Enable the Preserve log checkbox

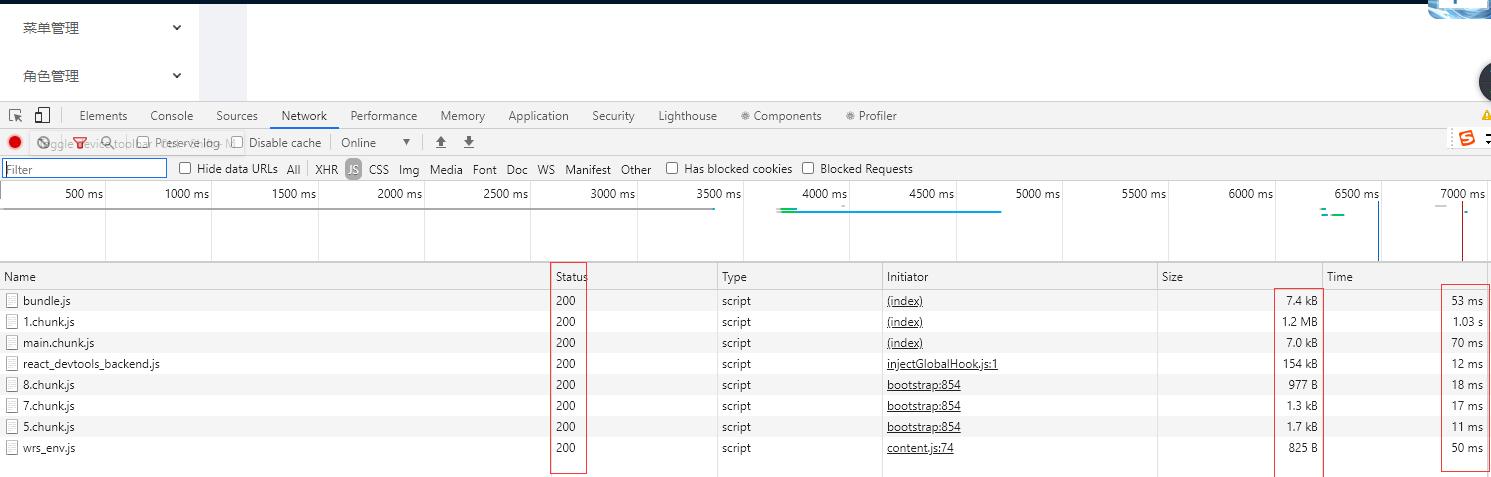143,142
